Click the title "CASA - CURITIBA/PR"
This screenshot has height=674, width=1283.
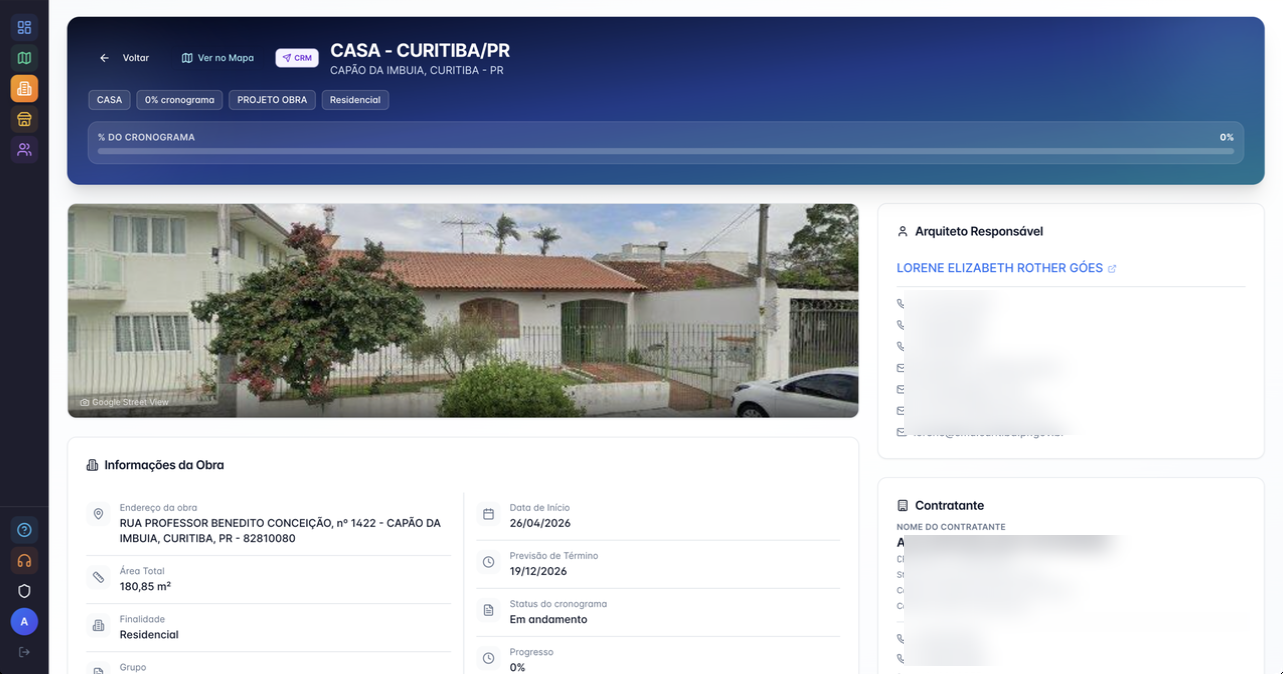pyautogui.click(x=420, y=51)
